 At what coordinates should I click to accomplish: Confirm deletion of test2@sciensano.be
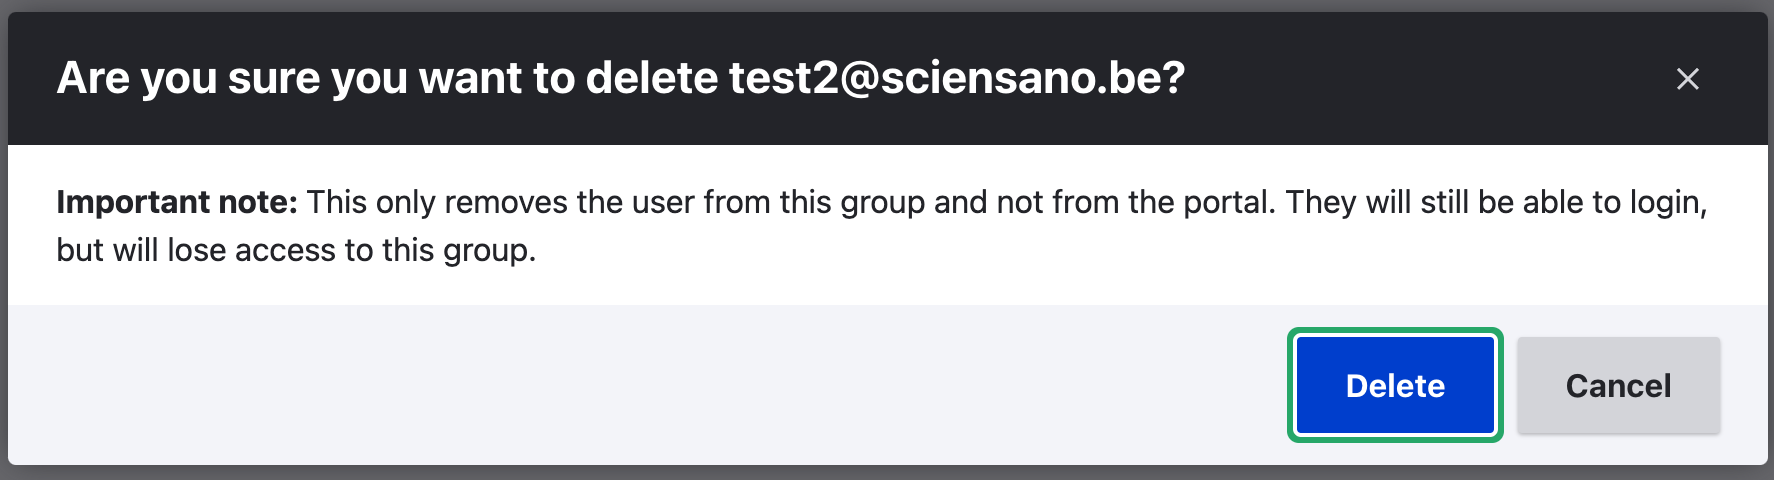pyautogui.click(x=1395, y=385)
